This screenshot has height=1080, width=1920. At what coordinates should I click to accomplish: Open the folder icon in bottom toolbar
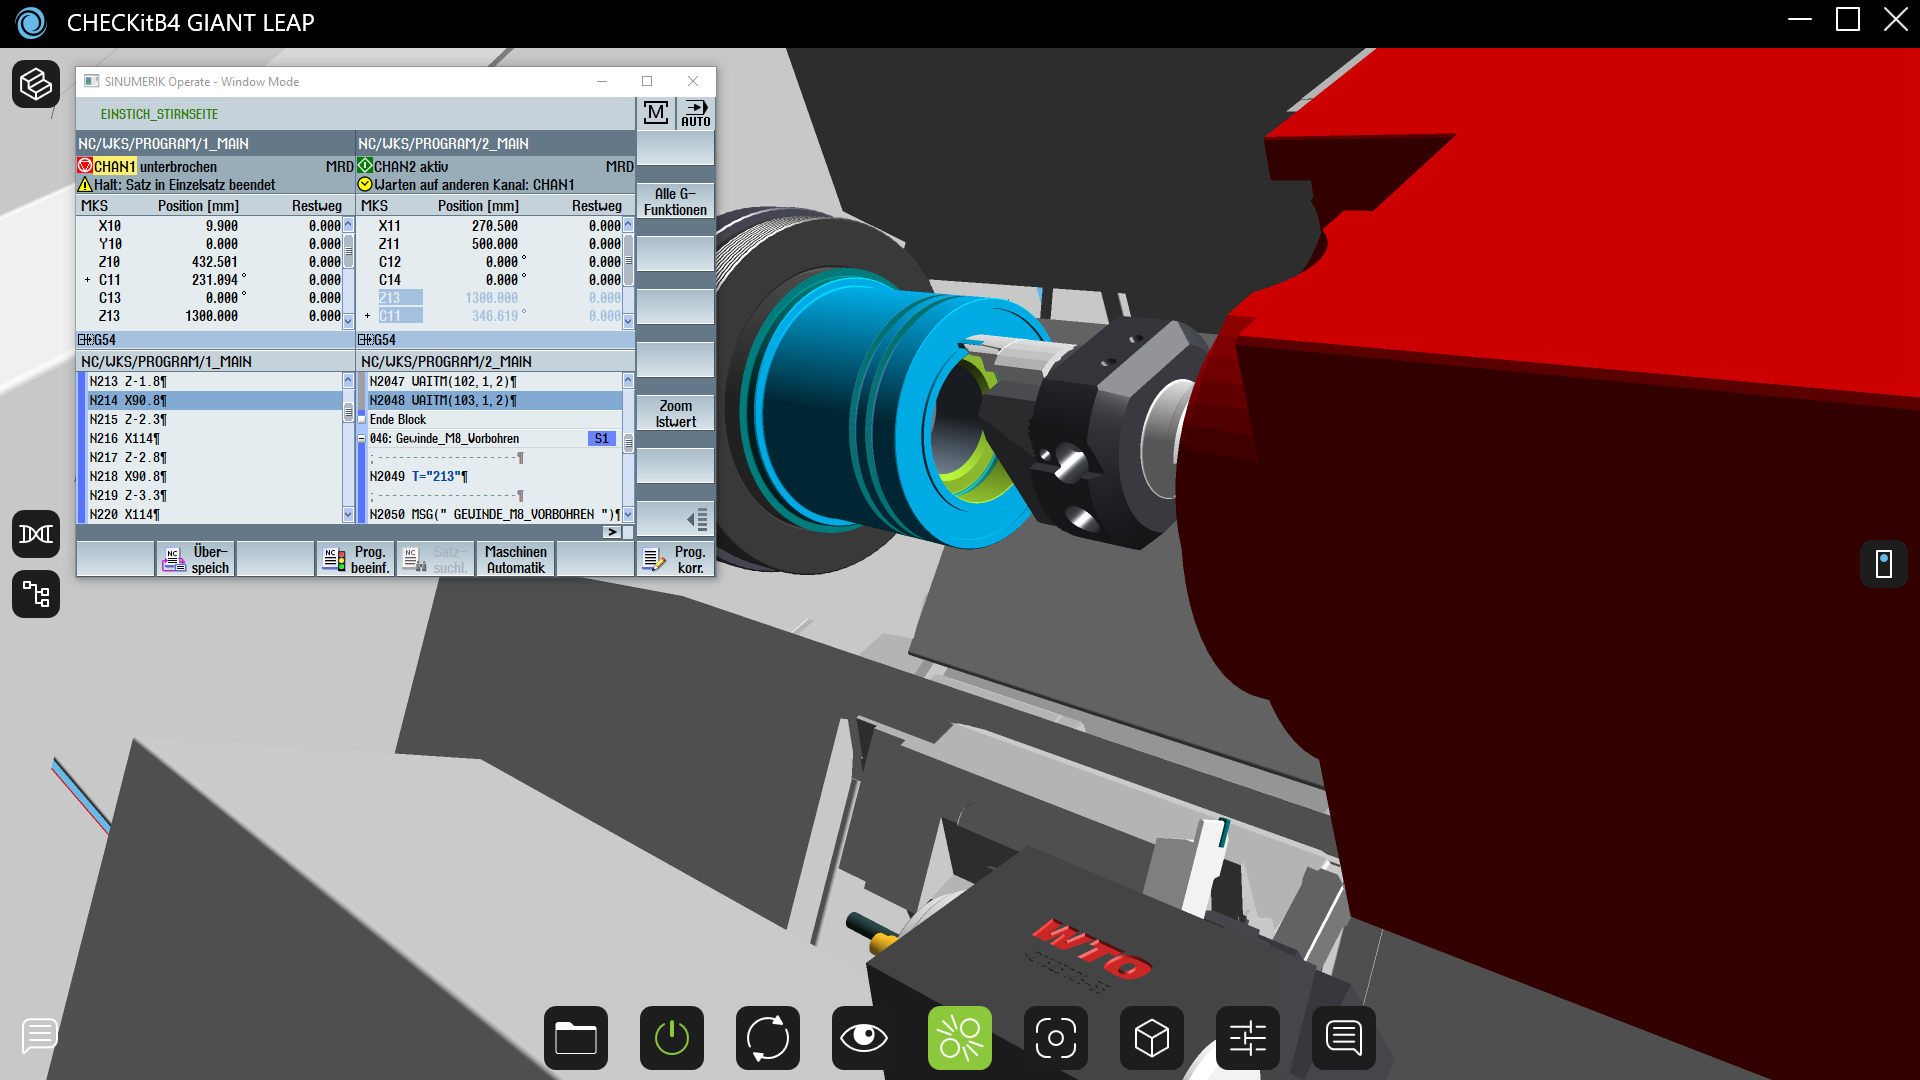point(576,1038)
